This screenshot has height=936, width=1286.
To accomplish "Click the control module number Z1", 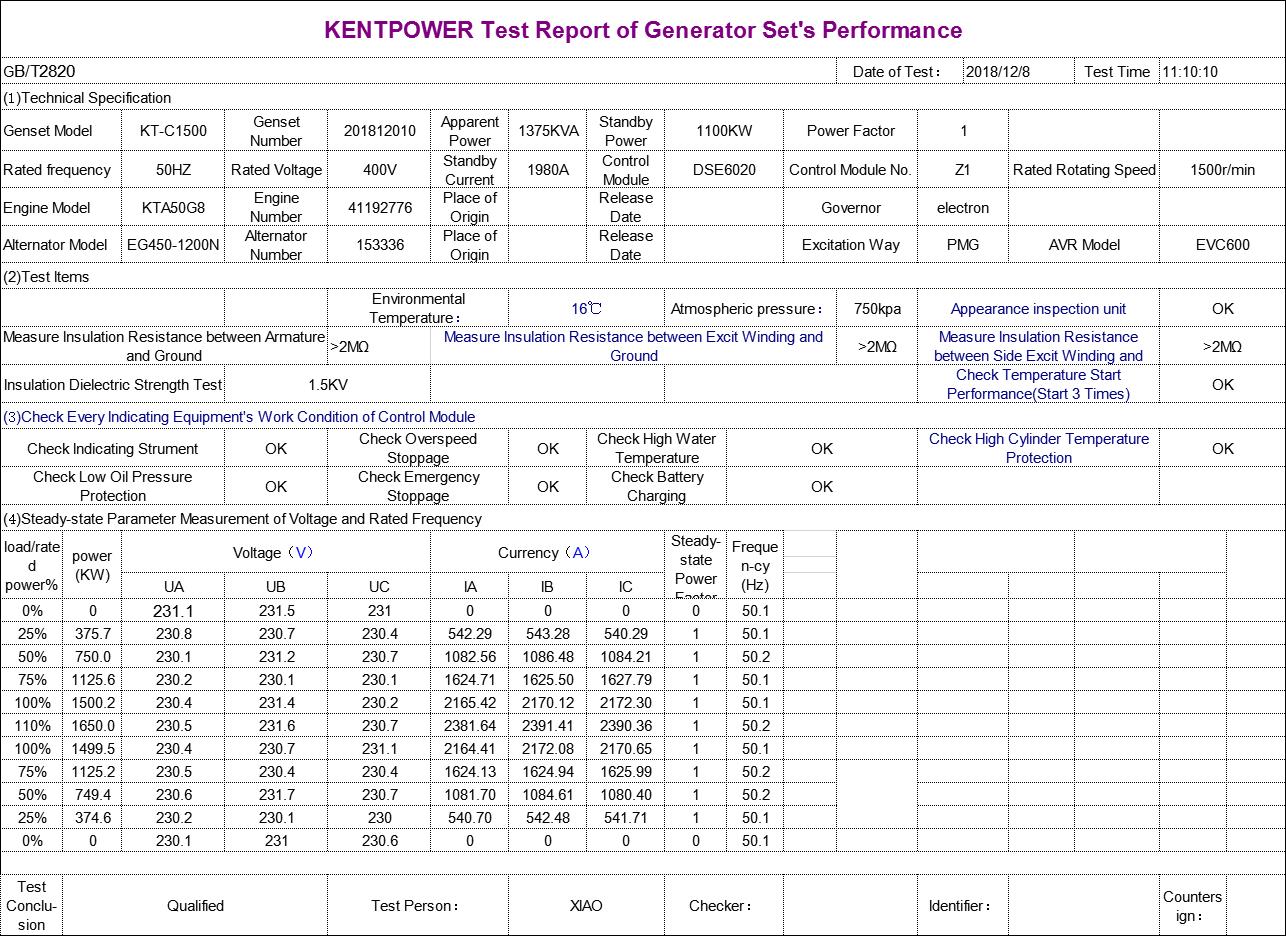I will 962,170.
